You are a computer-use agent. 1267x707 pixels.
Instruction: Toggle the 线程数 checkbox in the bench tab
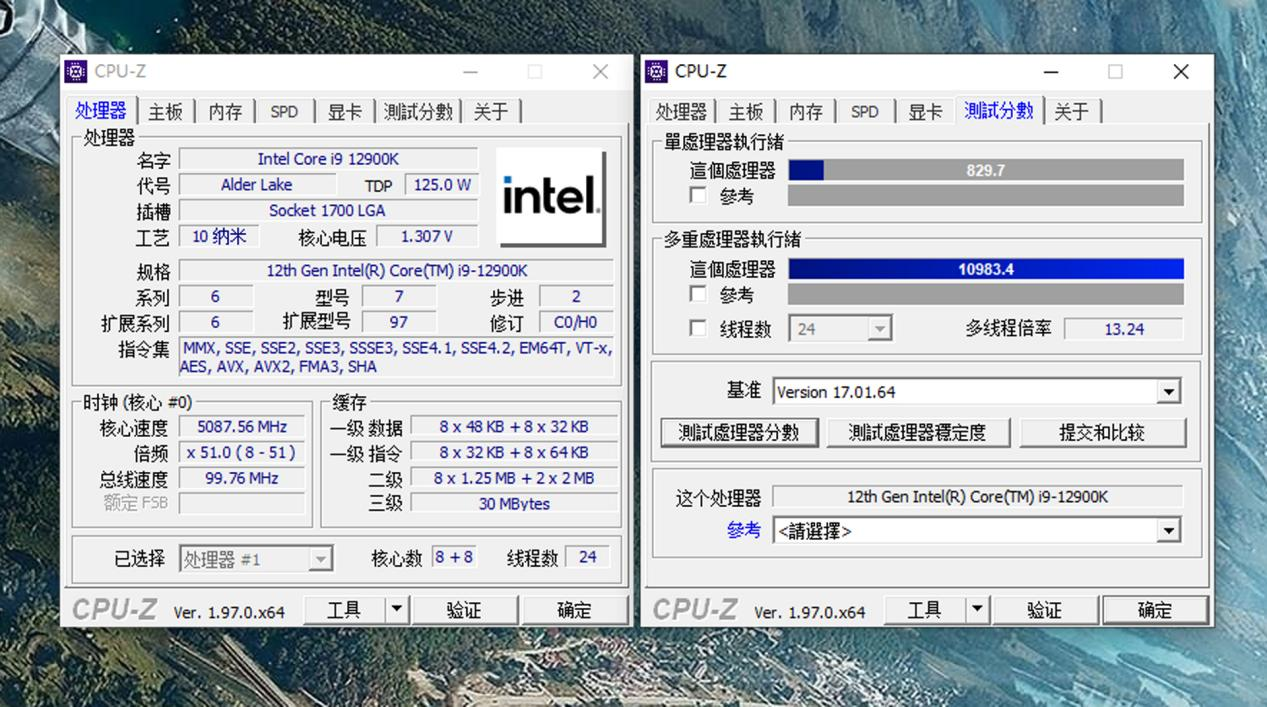point(697,329)
